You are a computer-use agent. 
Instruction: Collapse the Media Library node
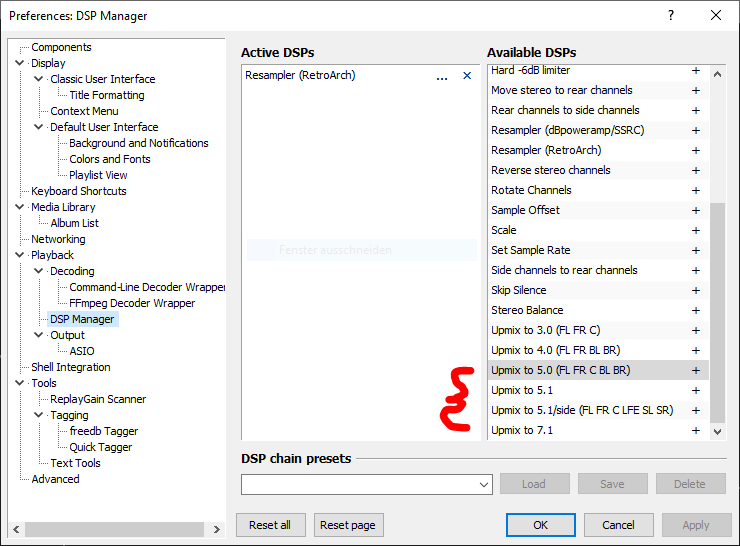tap(20, 207)
